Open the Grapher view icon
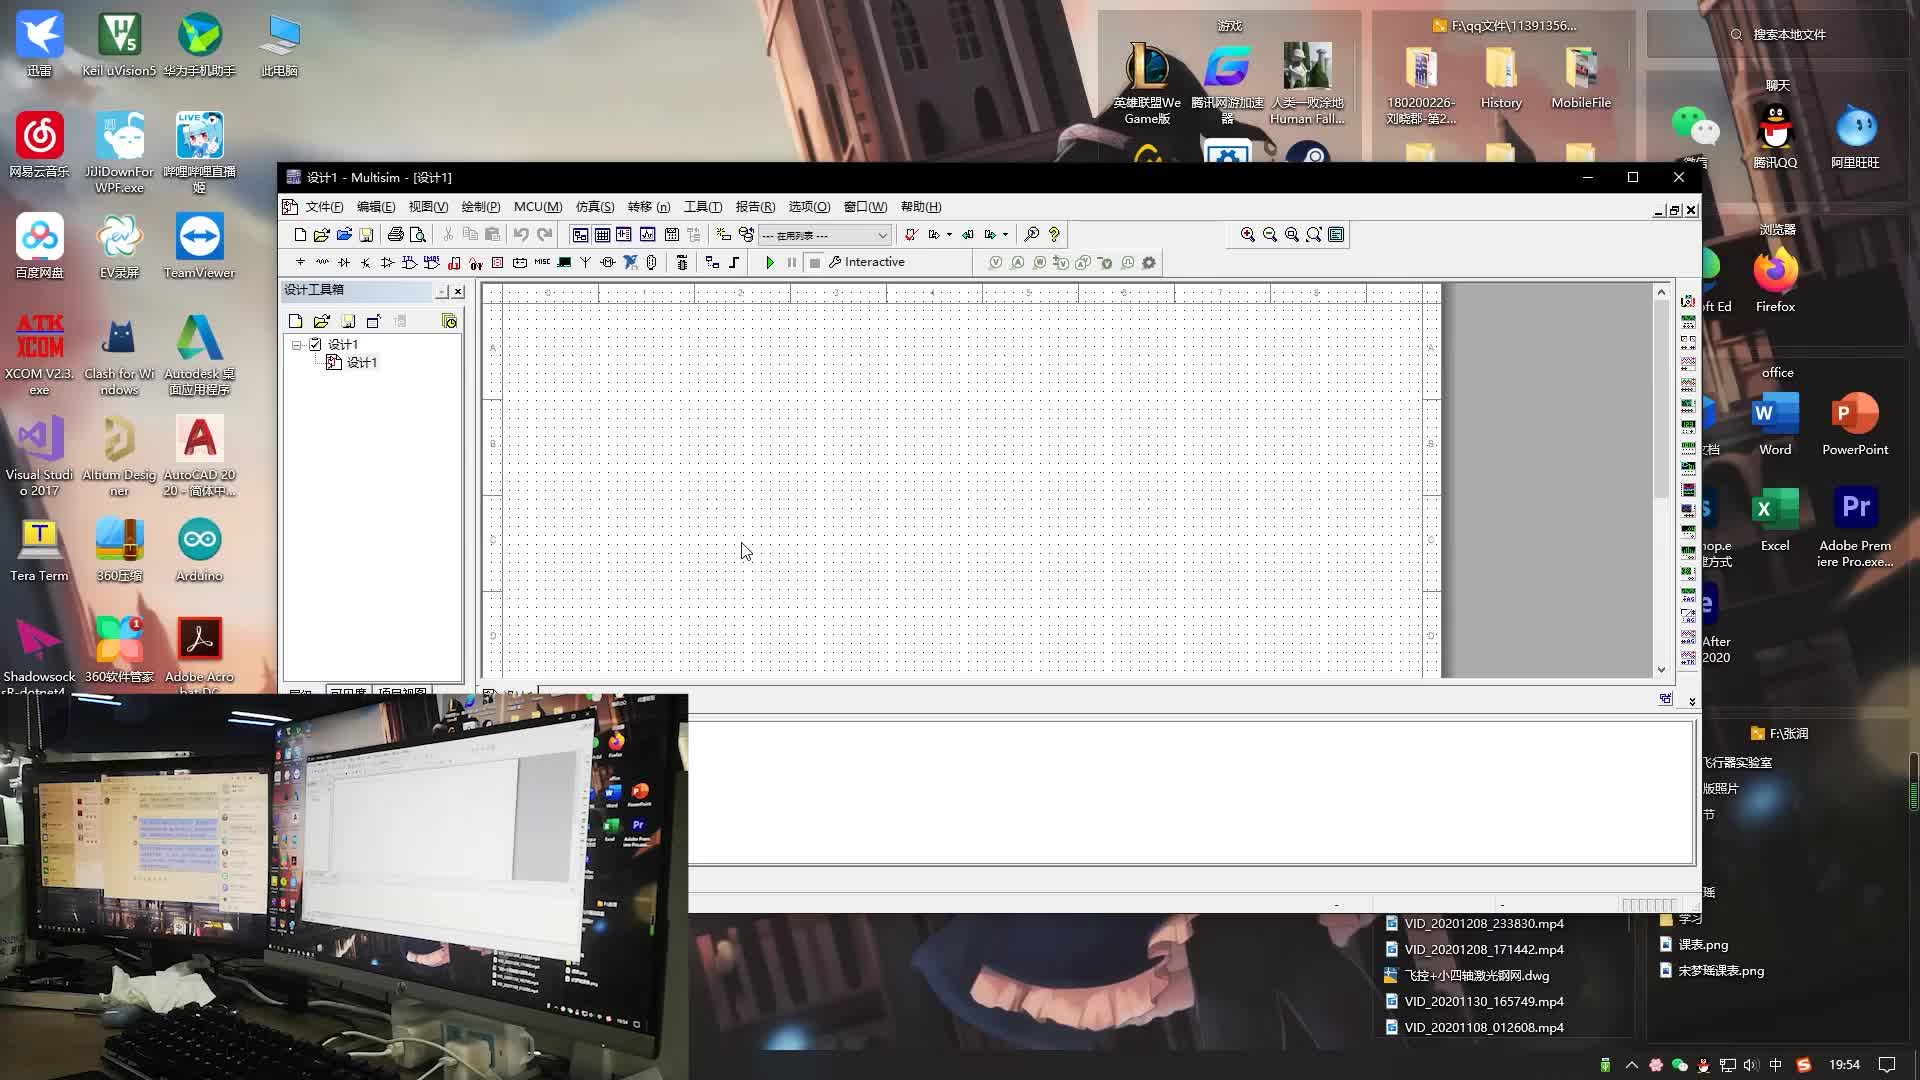 (647, 235)
